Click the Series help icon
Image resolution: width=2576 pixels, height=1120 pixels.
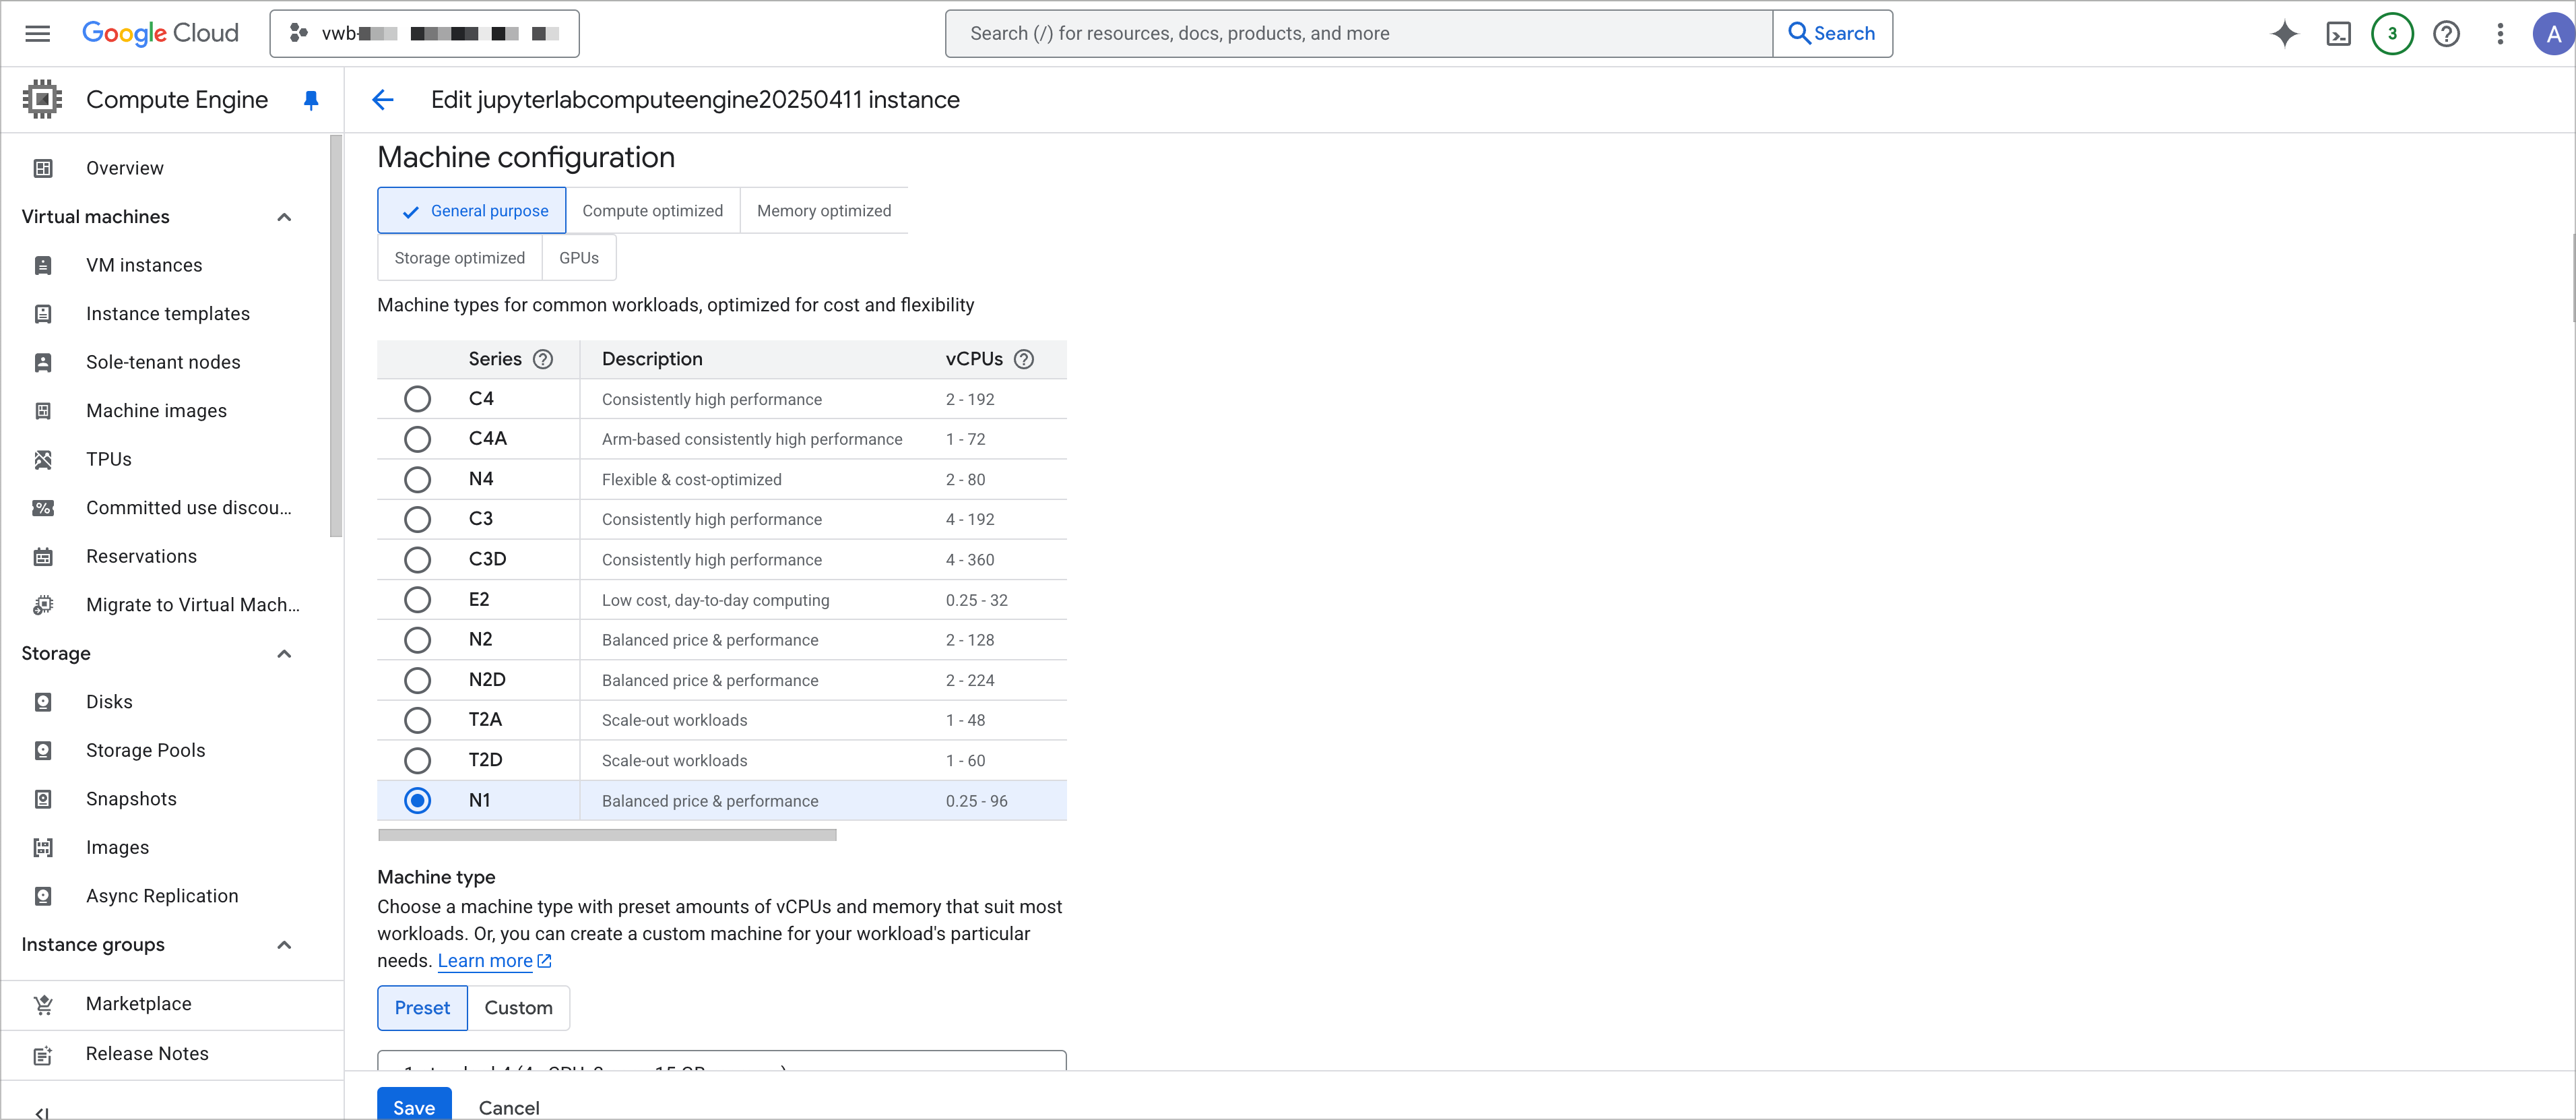(543, 359)
